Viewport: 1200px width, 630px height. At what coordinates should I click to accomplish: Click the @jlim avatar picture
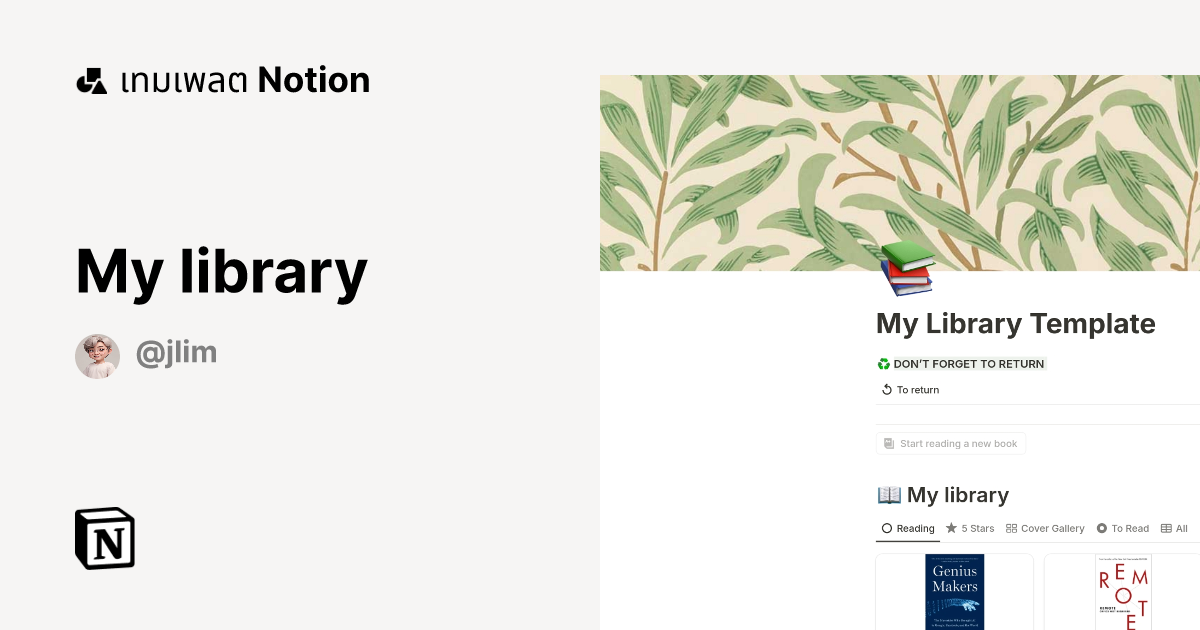[x=97, y=355]
